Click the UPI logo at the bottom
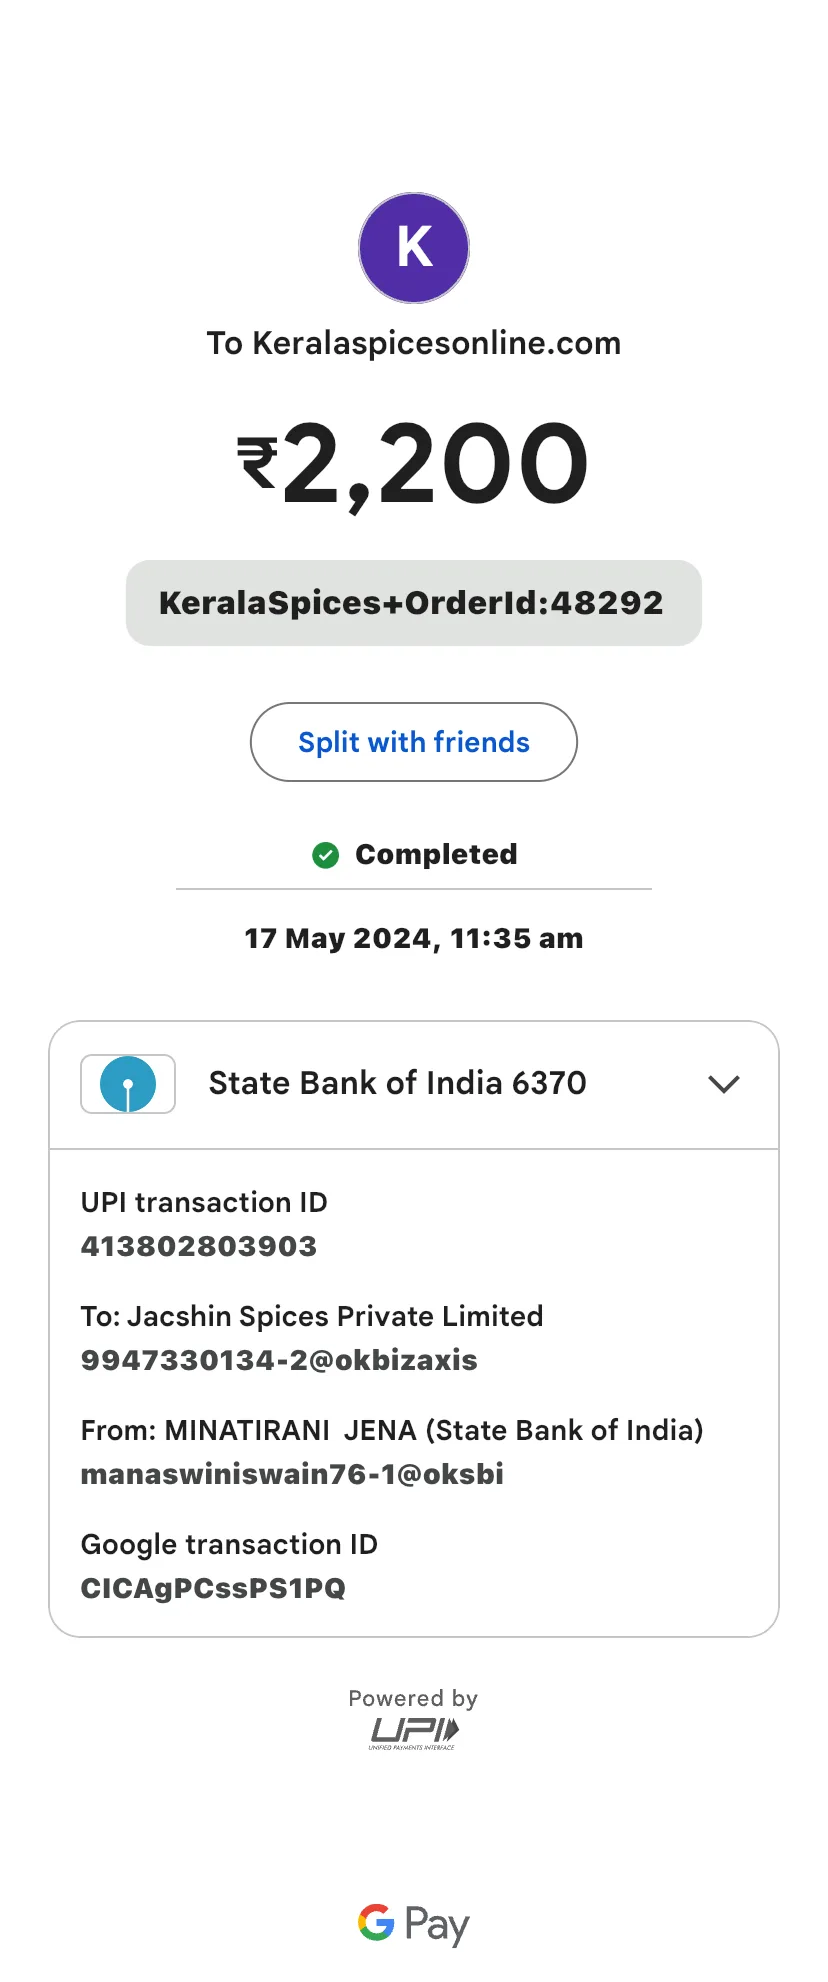 point(414,1733)
